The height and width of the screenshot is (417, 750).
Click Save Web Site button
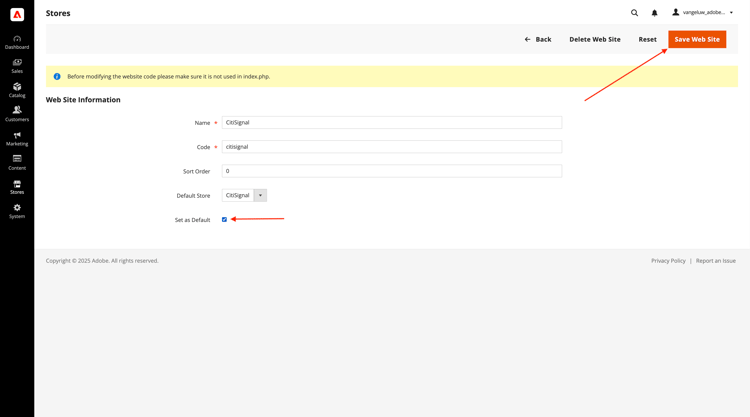coord(697,39)
